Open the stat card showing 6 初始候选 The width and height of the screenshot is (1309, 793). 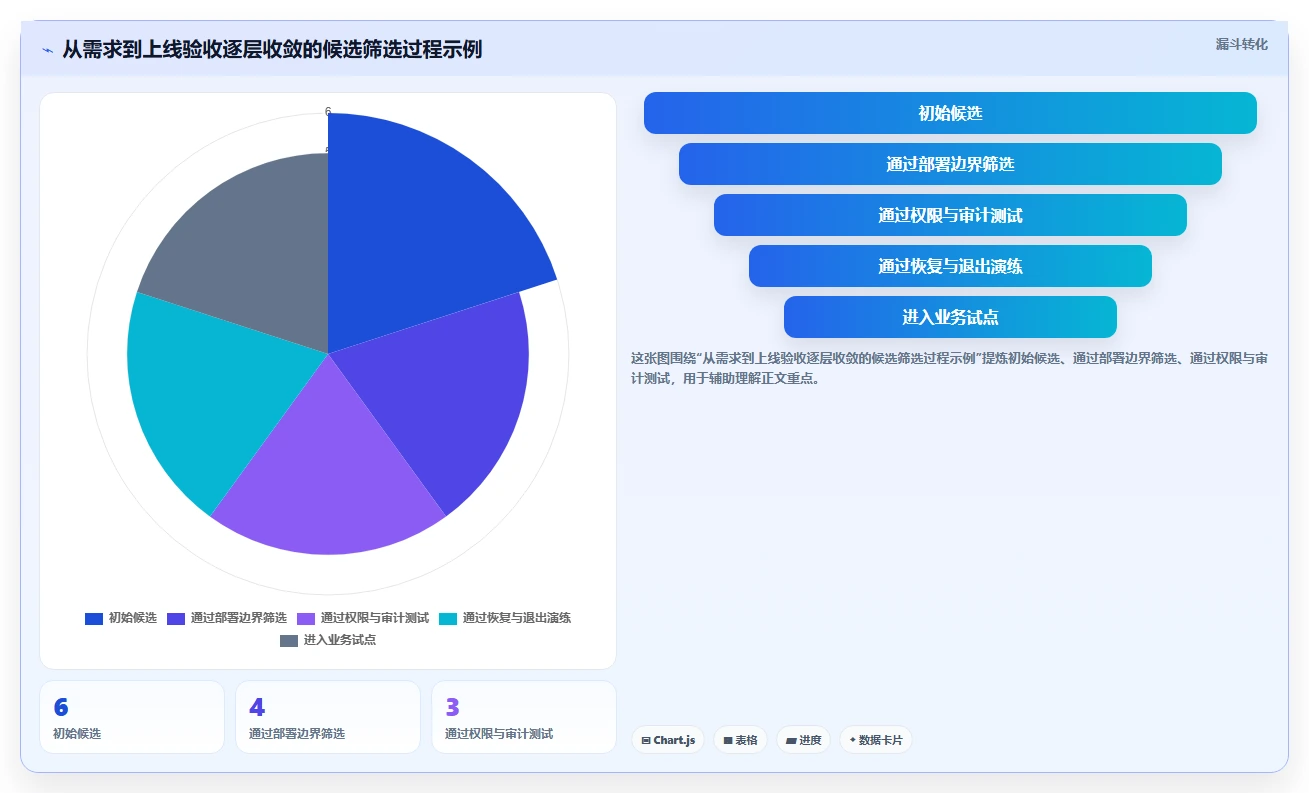coord(132,717)
